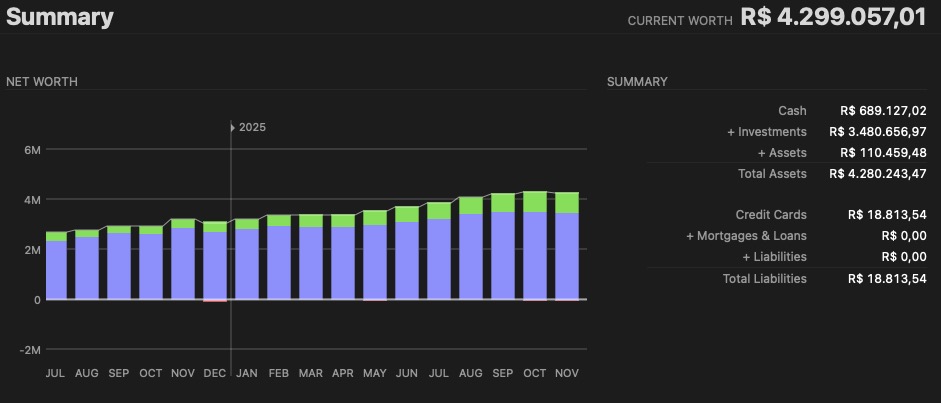
Task: Click the pink negative segment under December
Action: pyautogui.click(x=215, y=300)
